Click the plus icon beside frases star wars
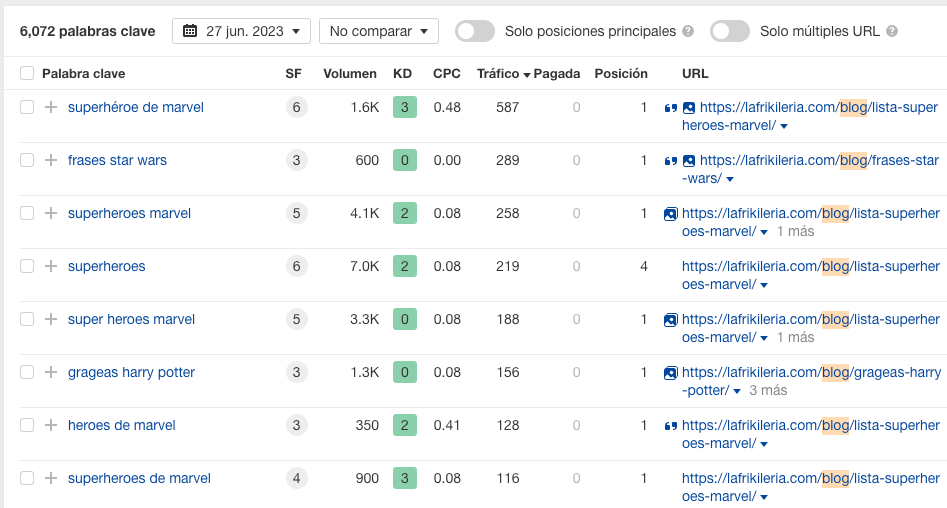The image size is (947, 508). point(51,160)
